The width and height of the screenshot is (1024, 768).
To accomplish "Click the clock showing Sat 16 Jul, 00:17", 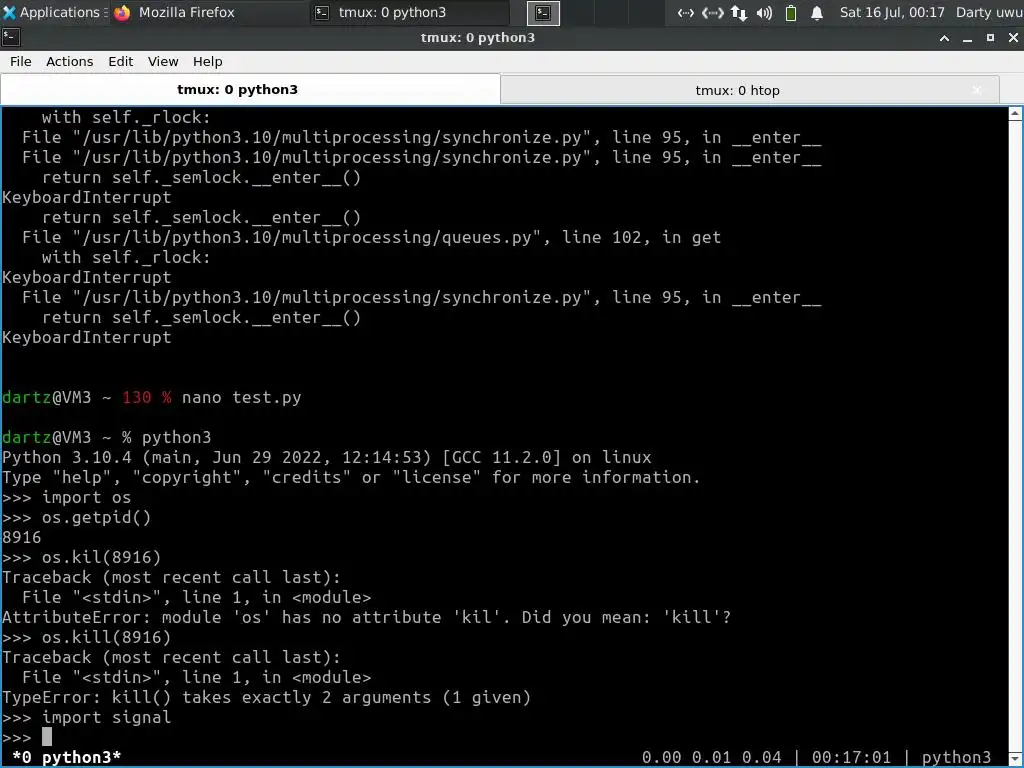I will (x=891, y=12).
